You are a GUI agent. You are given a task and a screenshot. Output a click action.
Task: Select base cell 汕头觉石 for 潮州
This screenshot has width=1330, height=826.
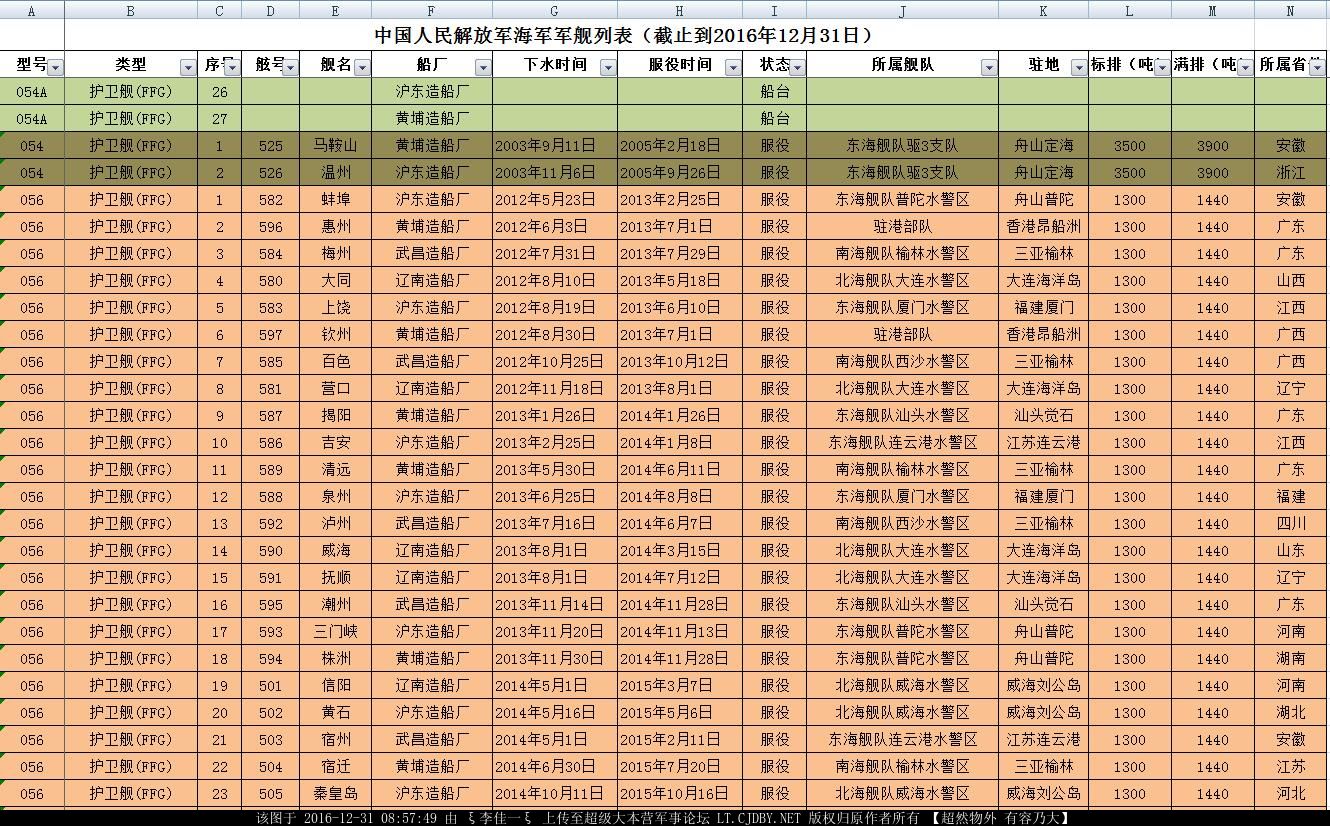click(1044, 604)
